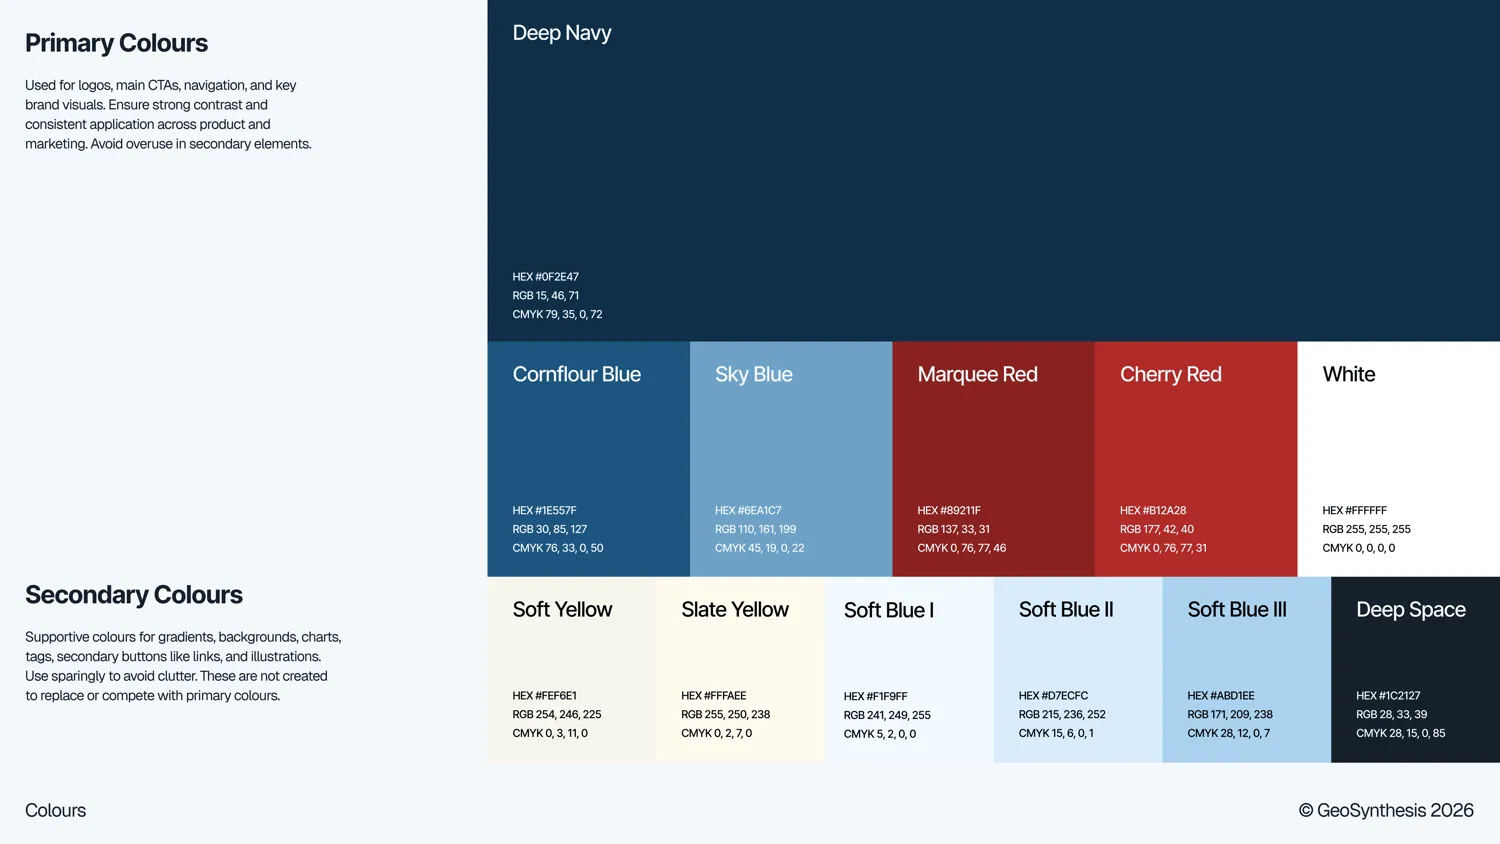1500x844 pixels.
Task: Select the text RGB 254, 246, 225
Action: 557,715
